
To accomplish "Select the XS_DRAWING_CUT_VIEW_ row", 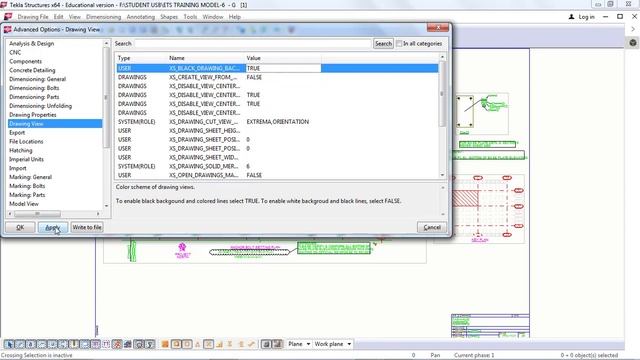I will pos(278,122).
